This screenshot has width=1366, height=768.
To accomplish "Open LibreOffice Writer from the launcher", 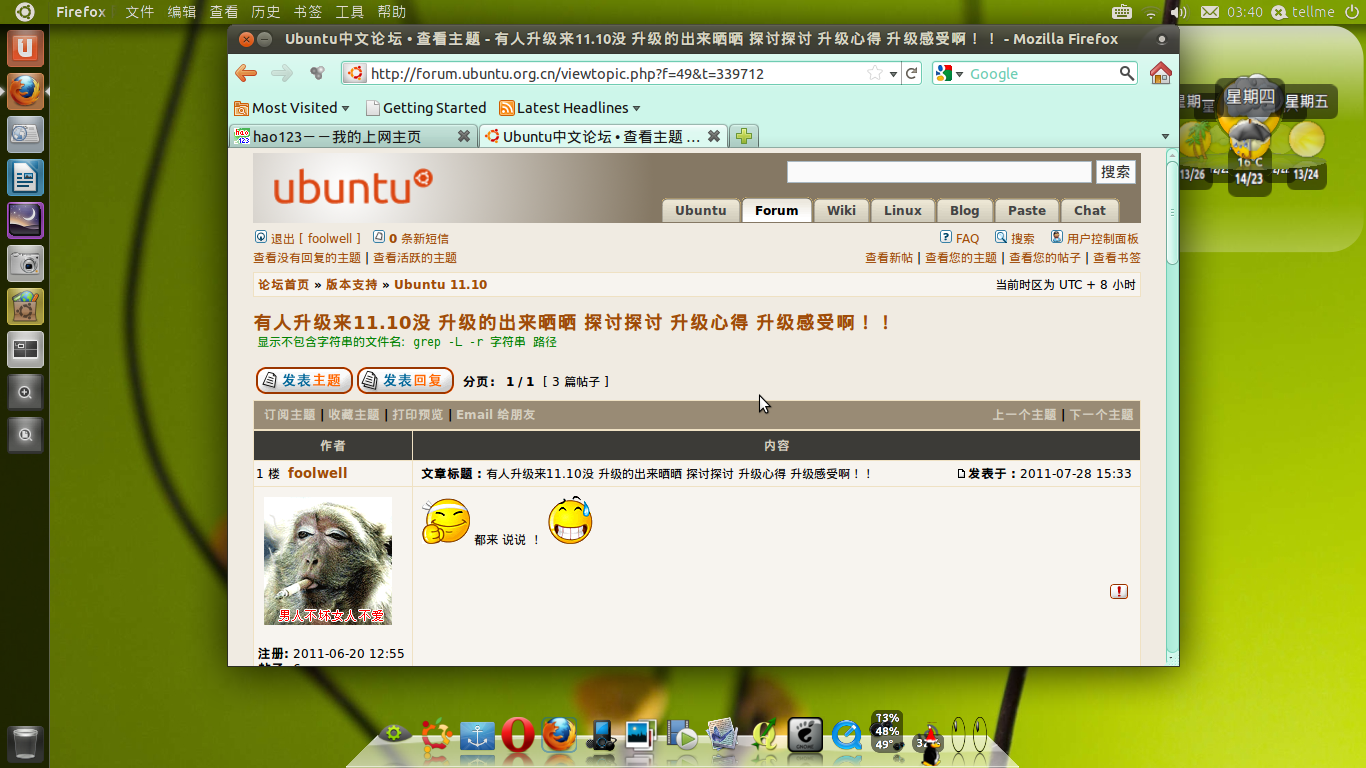I will [25, 178].
